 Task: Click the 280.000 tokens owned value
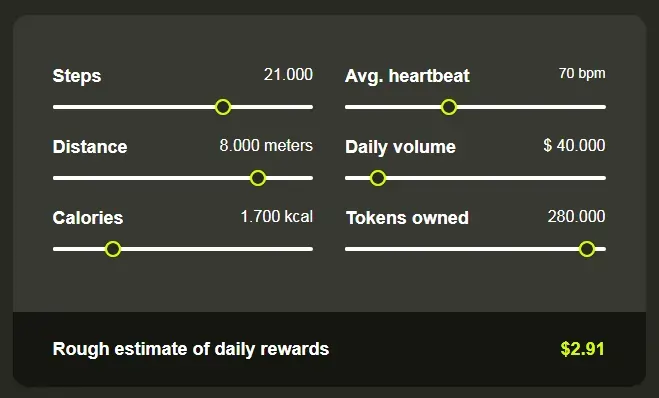click(576, 217)
